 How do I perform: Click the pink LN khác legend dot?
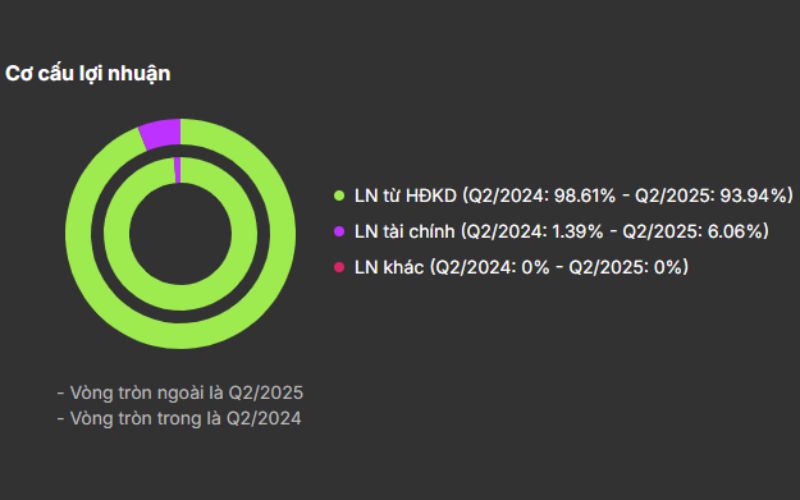coord(338,267)
